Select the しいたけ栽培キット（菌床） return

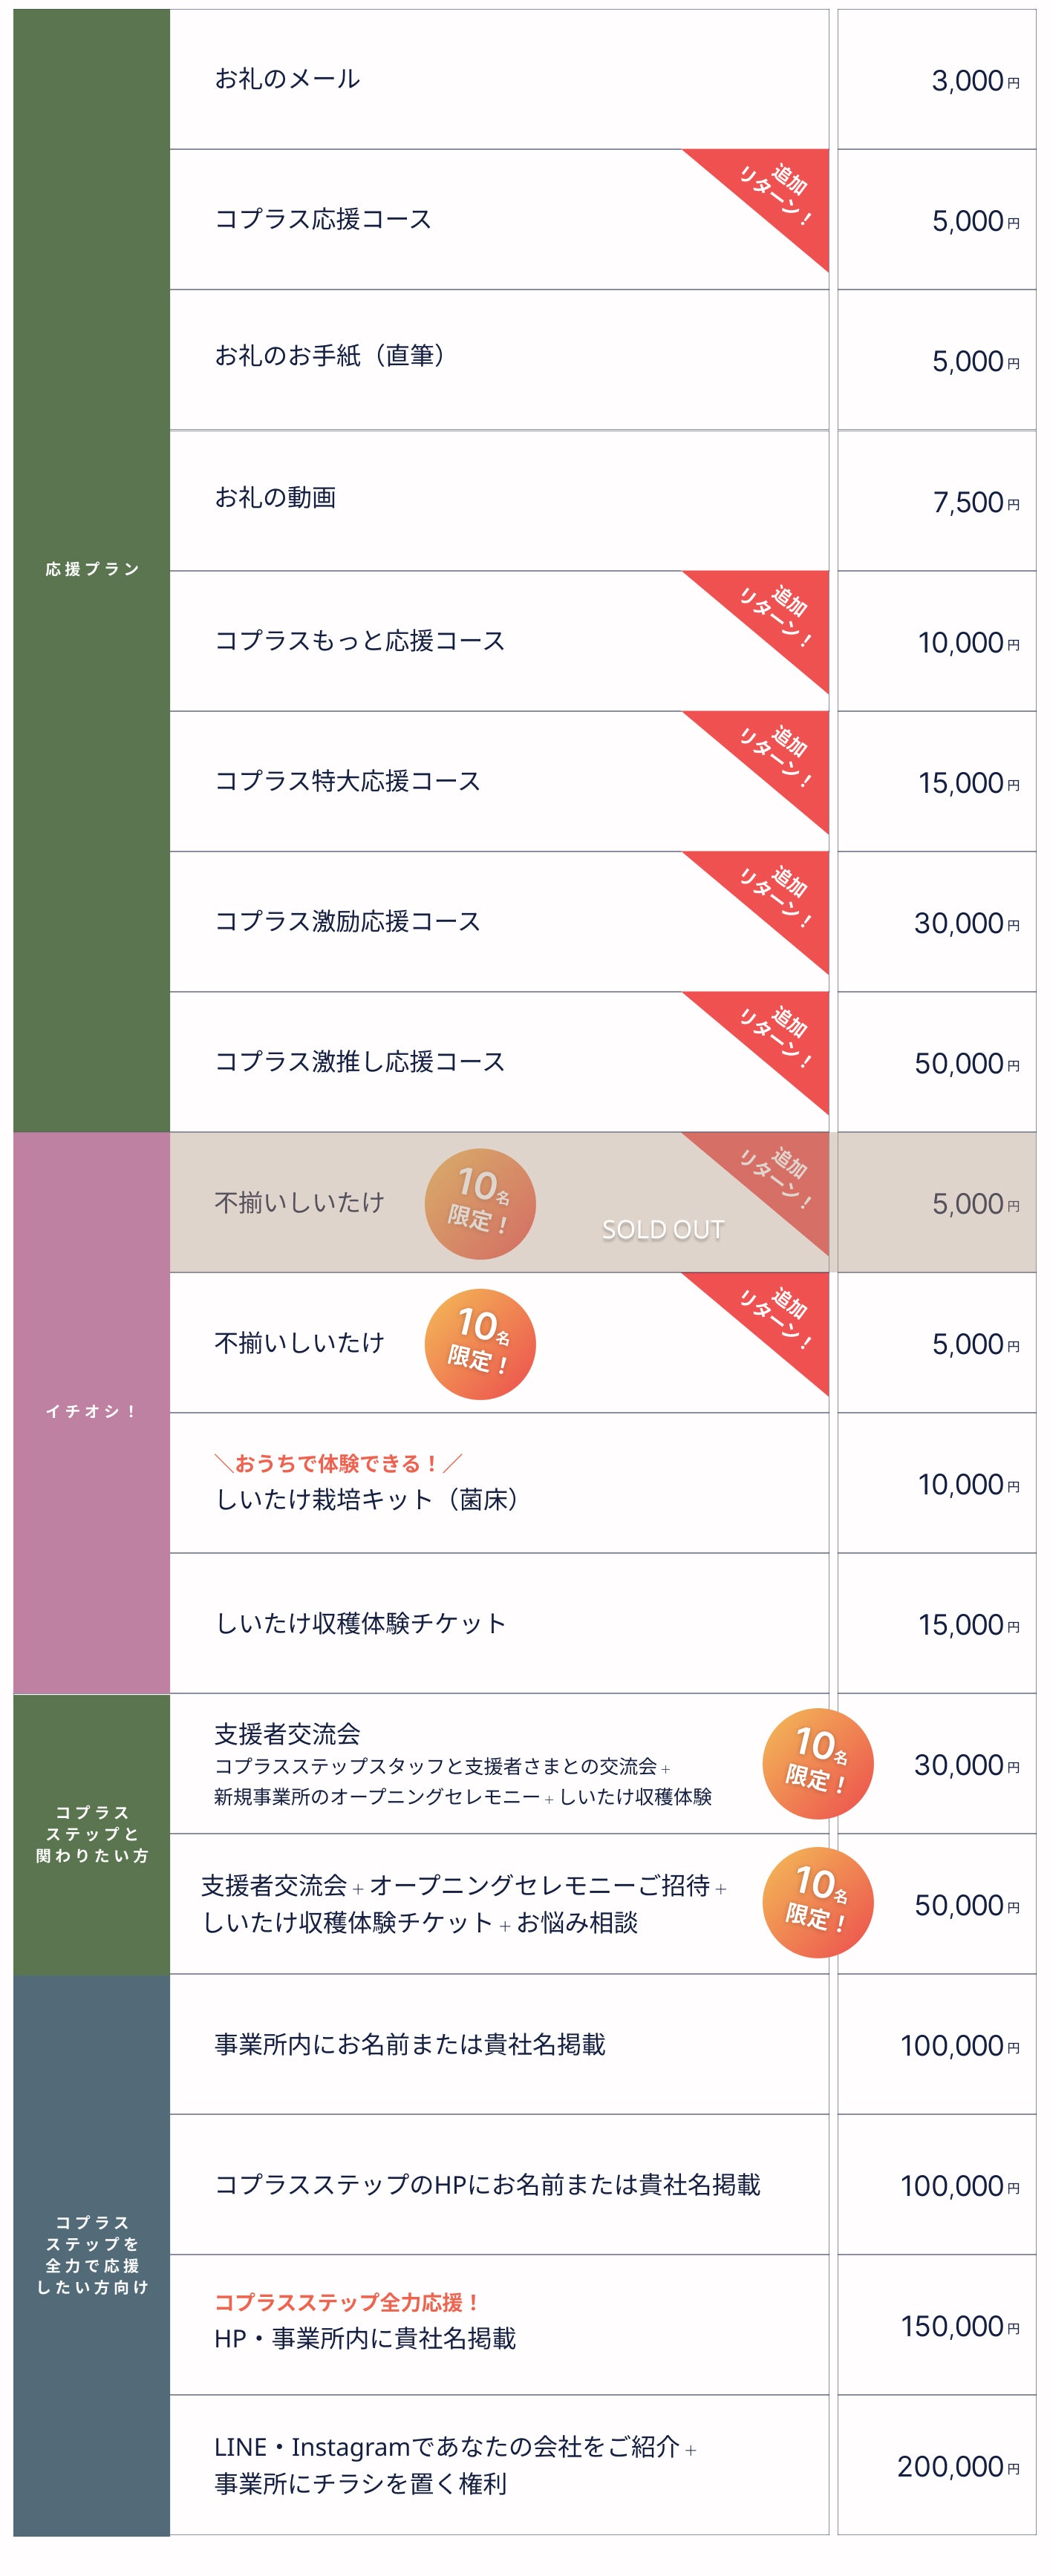(x=367, y=1499)
